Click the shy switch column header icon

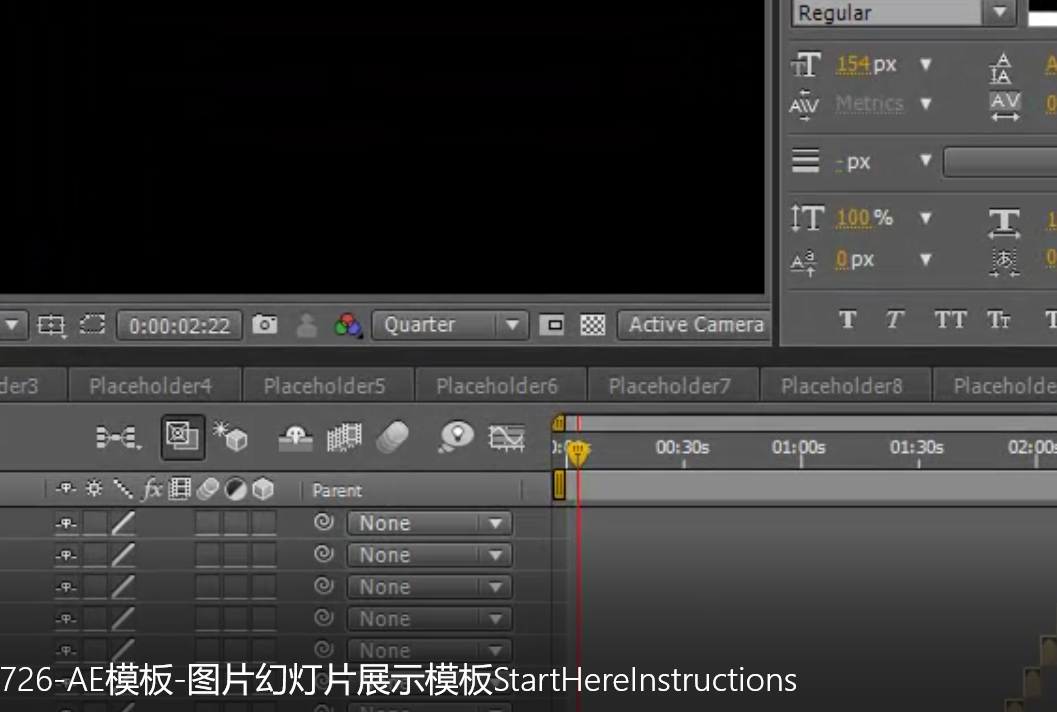pyautogui.click(x=65, y=489)
